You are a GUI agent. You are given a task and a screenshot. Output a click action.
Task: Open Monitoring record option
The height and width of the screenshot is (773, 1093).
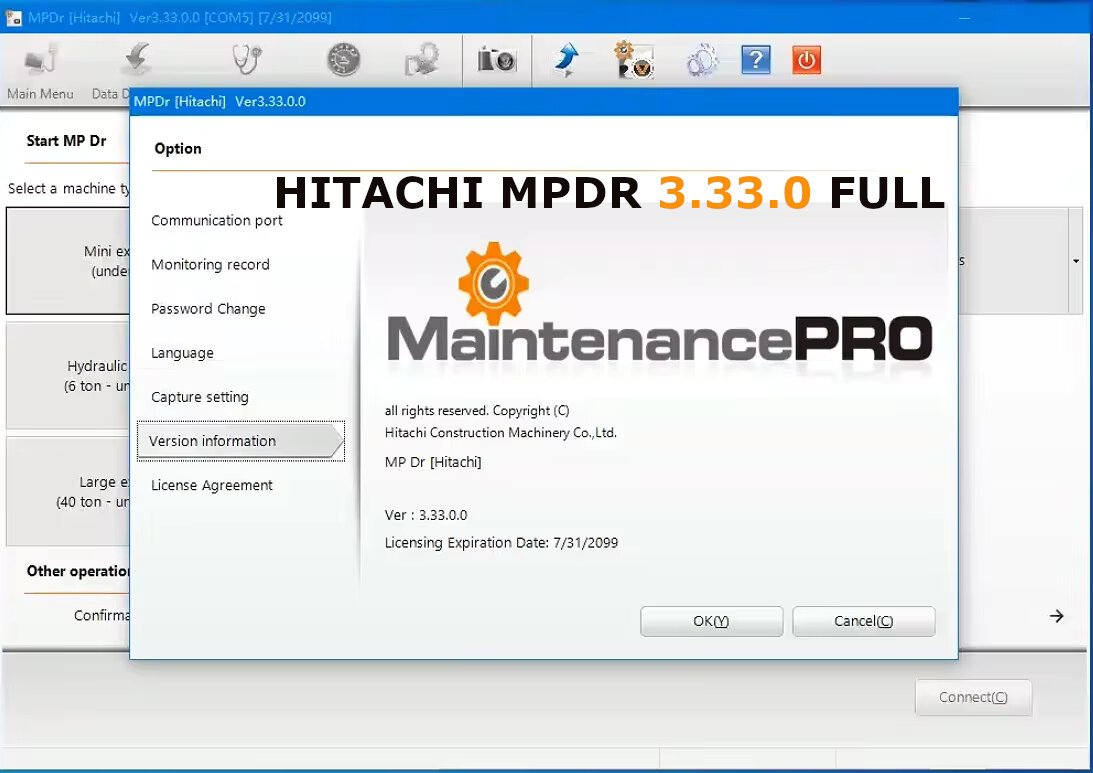tap(210, 265)
